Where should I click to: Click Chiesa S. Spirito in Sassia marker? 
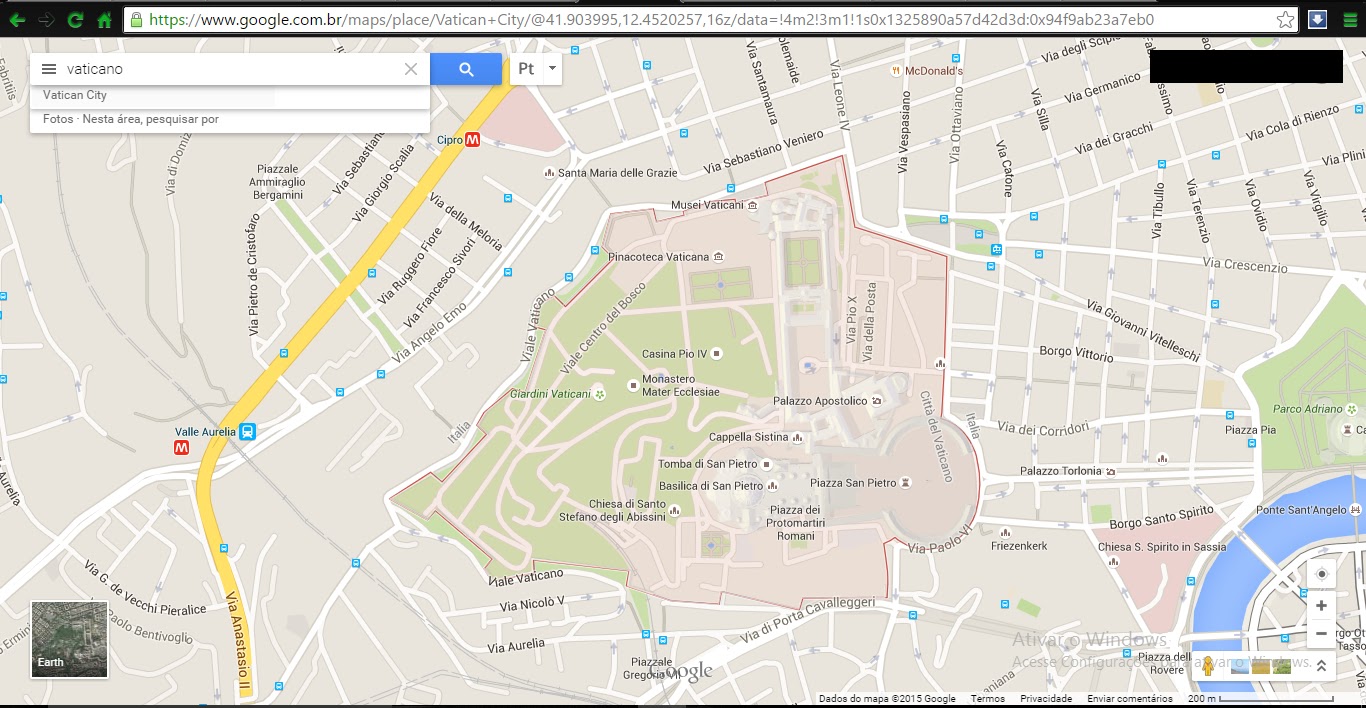pyautogui.click(x=1115, y=563)
